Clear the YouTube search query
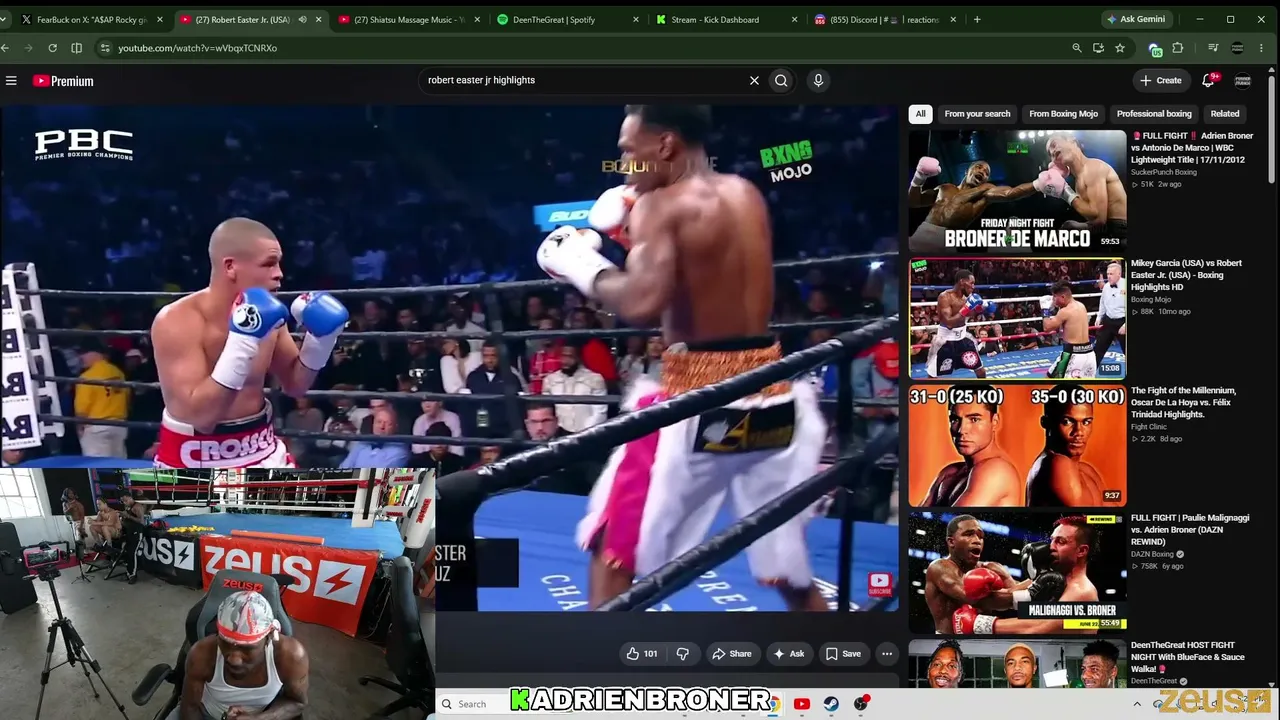 click(x=754, y=80)
